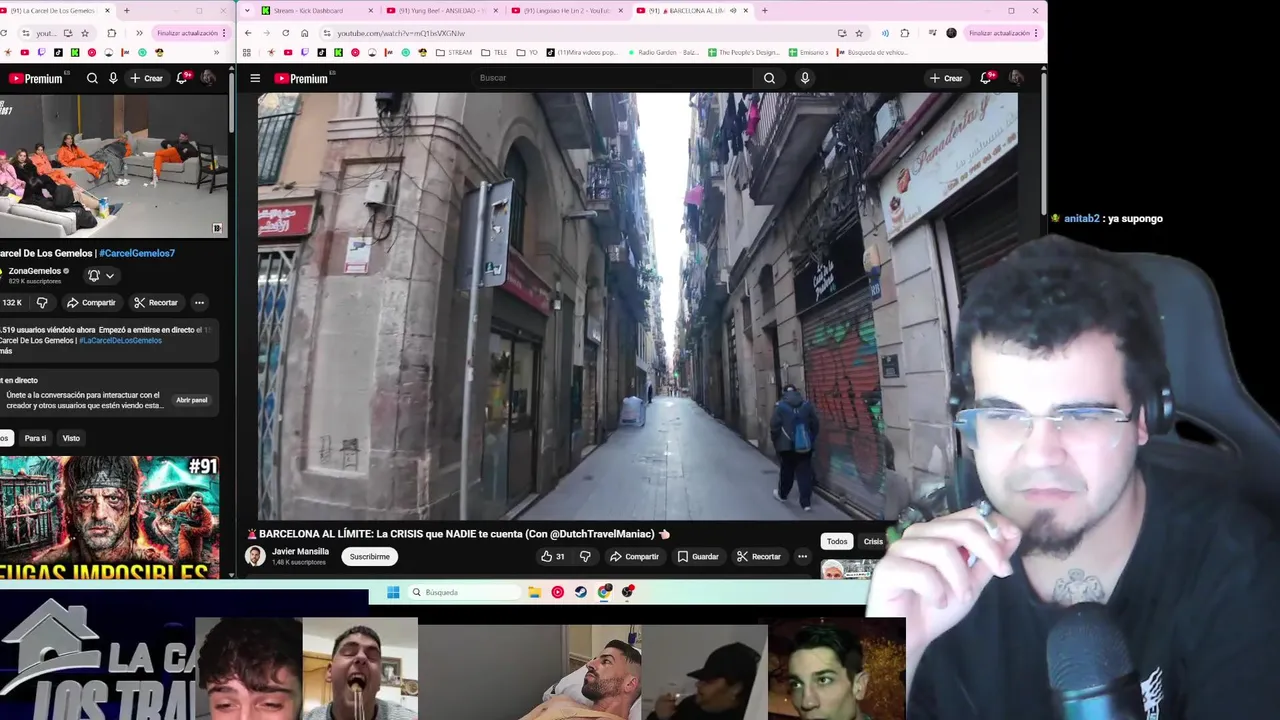1280x720 pixels.
Task: Click the search magnifier button in right window
Action: point(769,78)
